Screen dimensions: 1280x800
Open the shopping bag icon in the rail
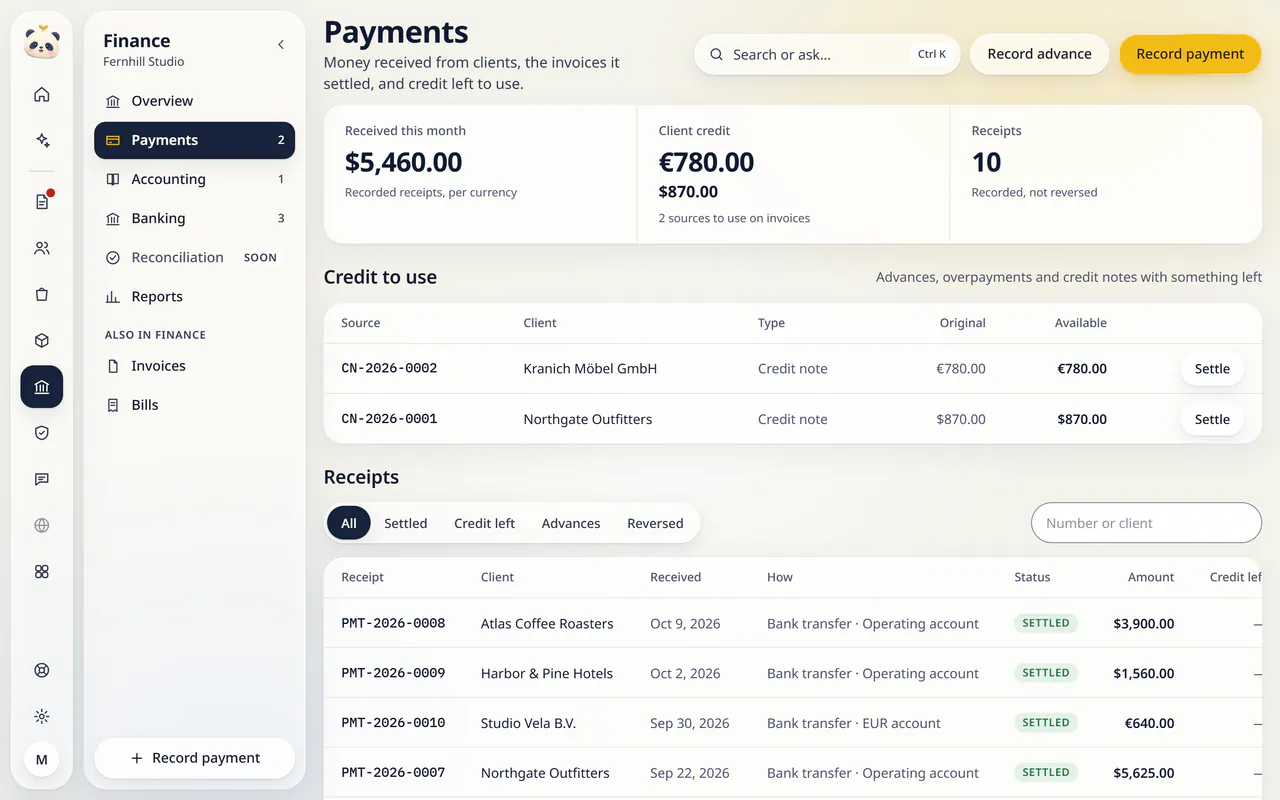(42, 295)
